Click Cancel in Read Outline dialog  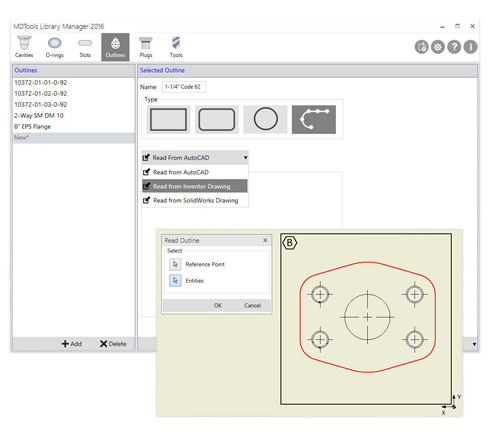point(252,305)
